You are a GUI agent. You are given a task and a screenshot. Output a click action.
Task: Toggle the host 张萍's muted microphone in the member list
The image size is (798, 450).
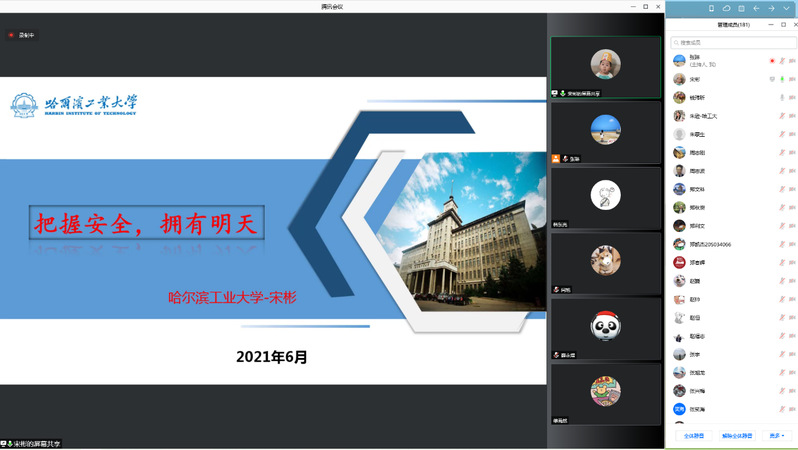click(782, 61)
